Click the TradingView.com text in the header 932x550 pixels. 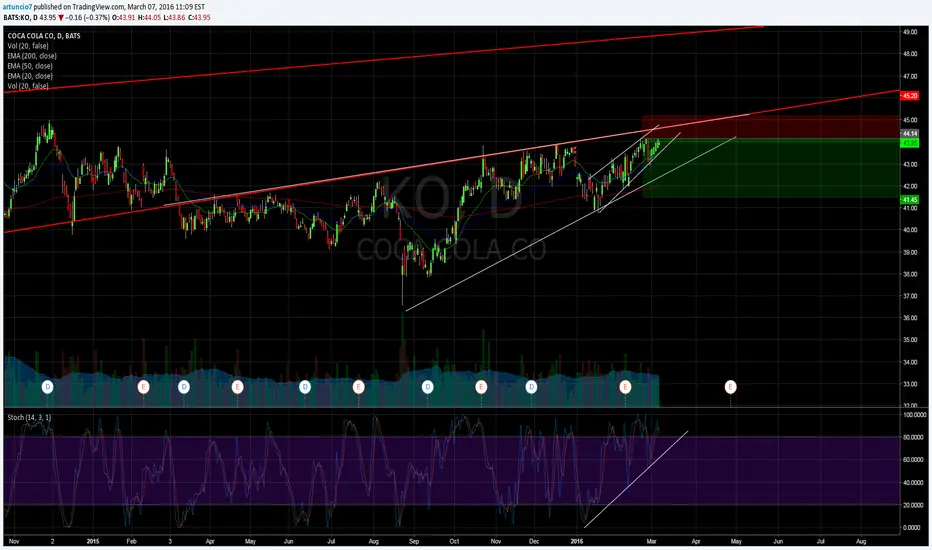pyautogui.click(x=98, y=7)
